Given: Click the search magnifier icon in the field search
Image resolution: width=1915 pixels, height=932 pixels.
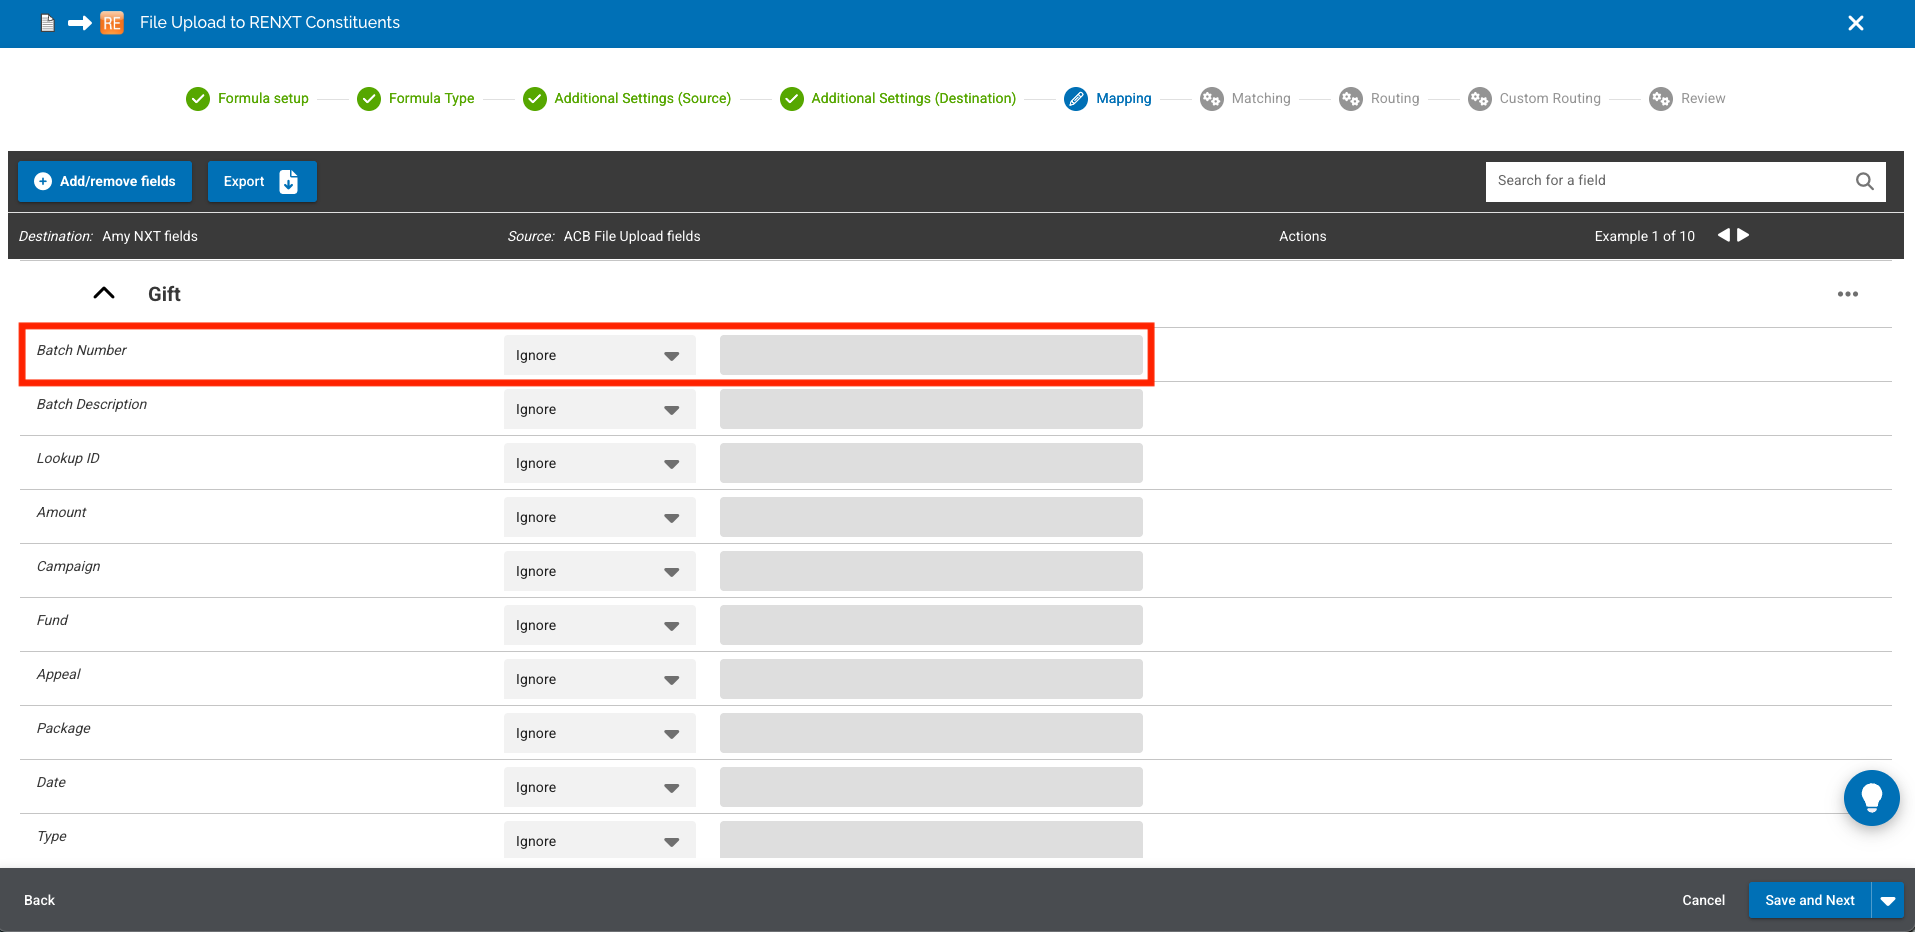Looking at the screenshot, I should click(1864, 181).
